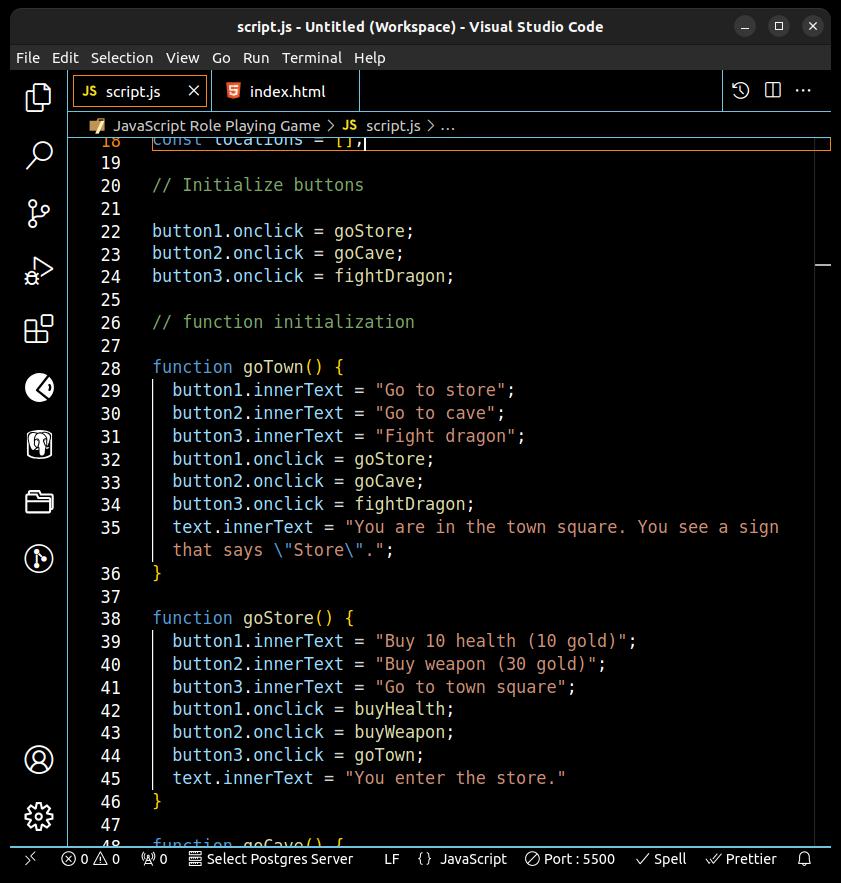
Task: Open the Search view
Action: coord(38,155)
